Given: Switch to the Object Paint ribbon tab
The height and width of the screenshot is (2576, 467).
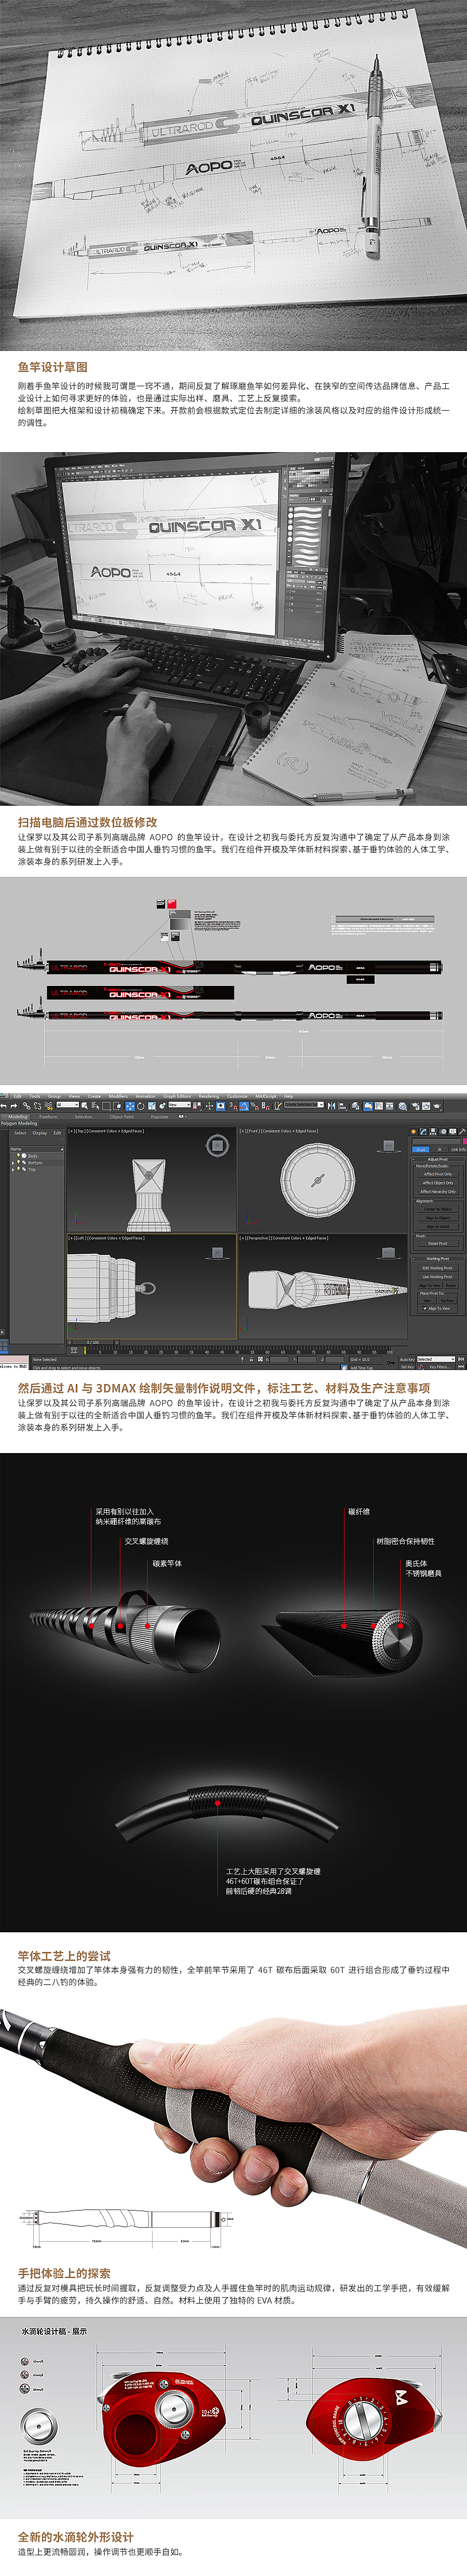Looking at the screenshot, I should [121, 1117].
